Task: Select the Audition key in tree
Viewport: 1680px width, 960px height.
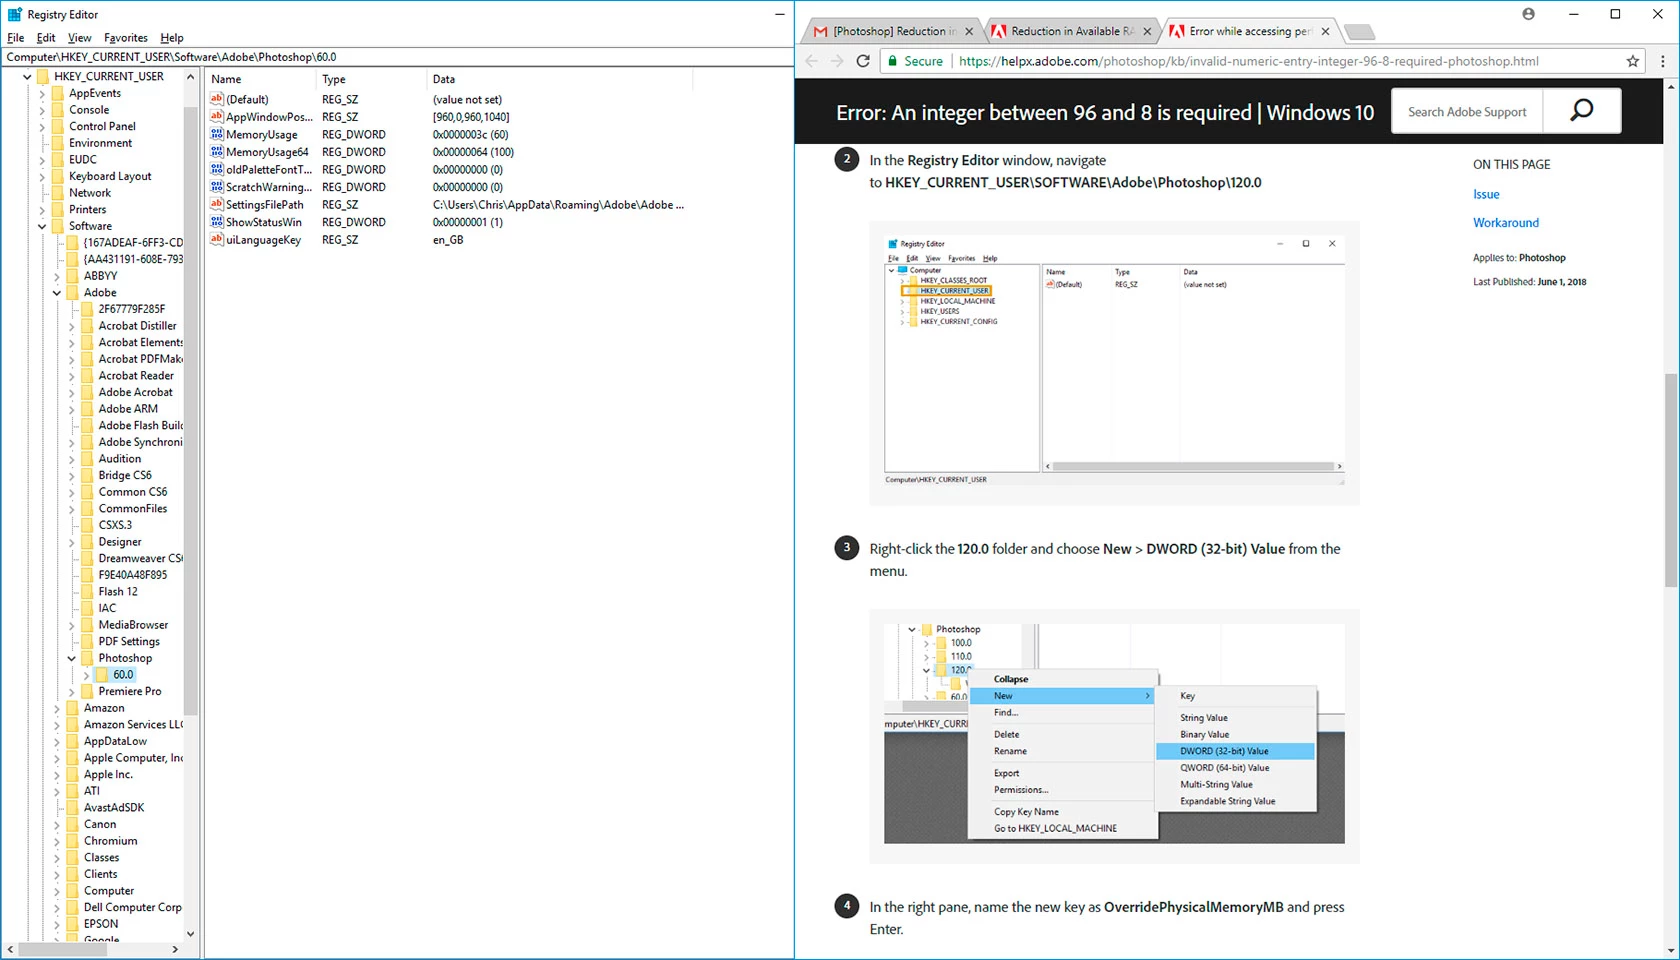Action: (x=120, y=459)
